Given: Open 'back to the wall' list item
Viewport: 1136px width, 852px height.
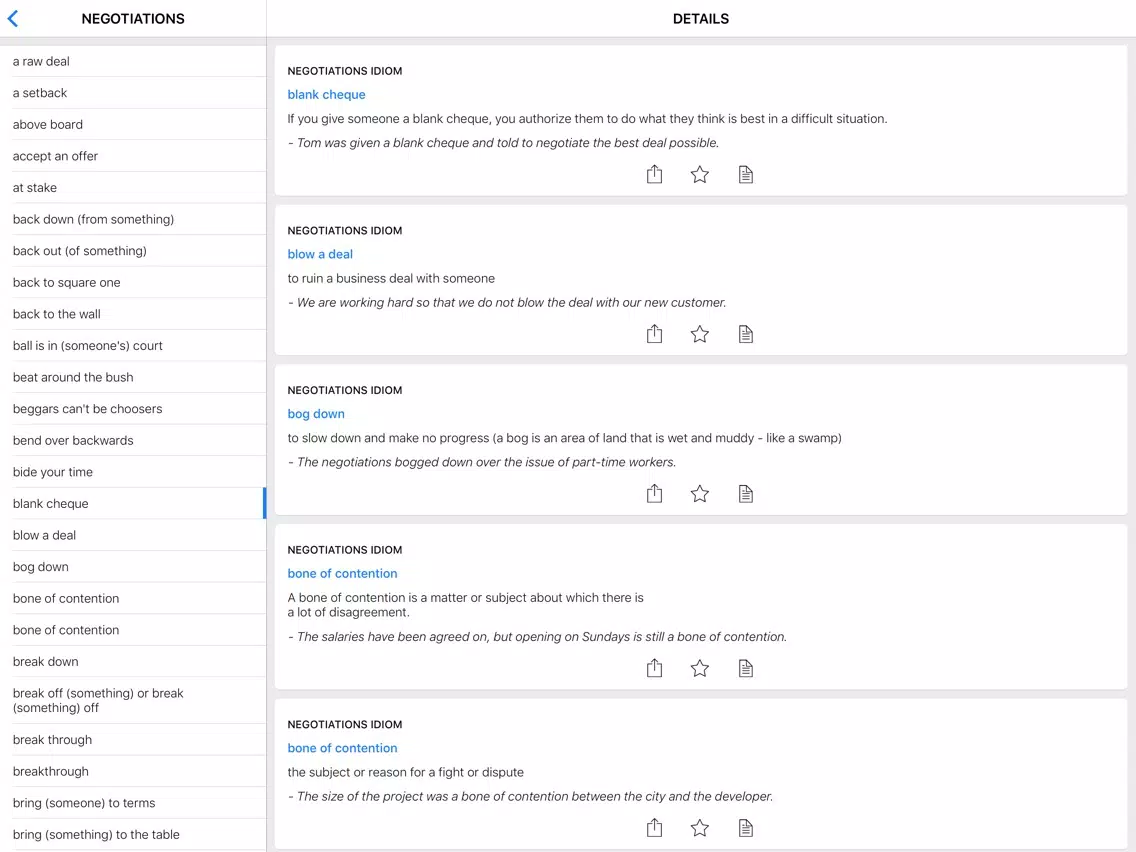Looking at the screenshot, I should [133, 314].
